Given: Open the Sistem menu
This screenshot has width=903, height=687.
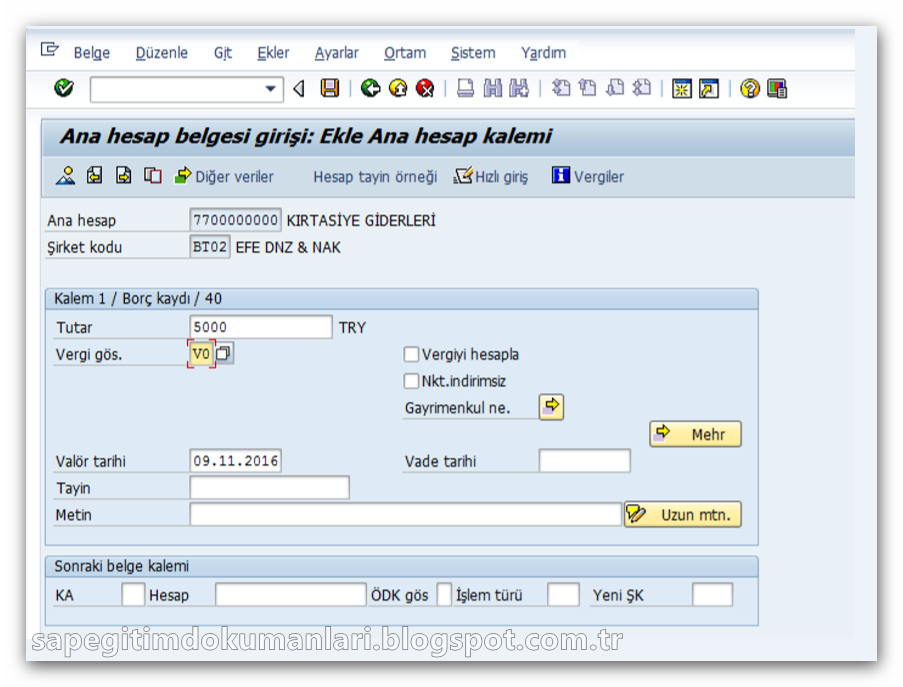Looking at the screenshot, I should 472,53.
